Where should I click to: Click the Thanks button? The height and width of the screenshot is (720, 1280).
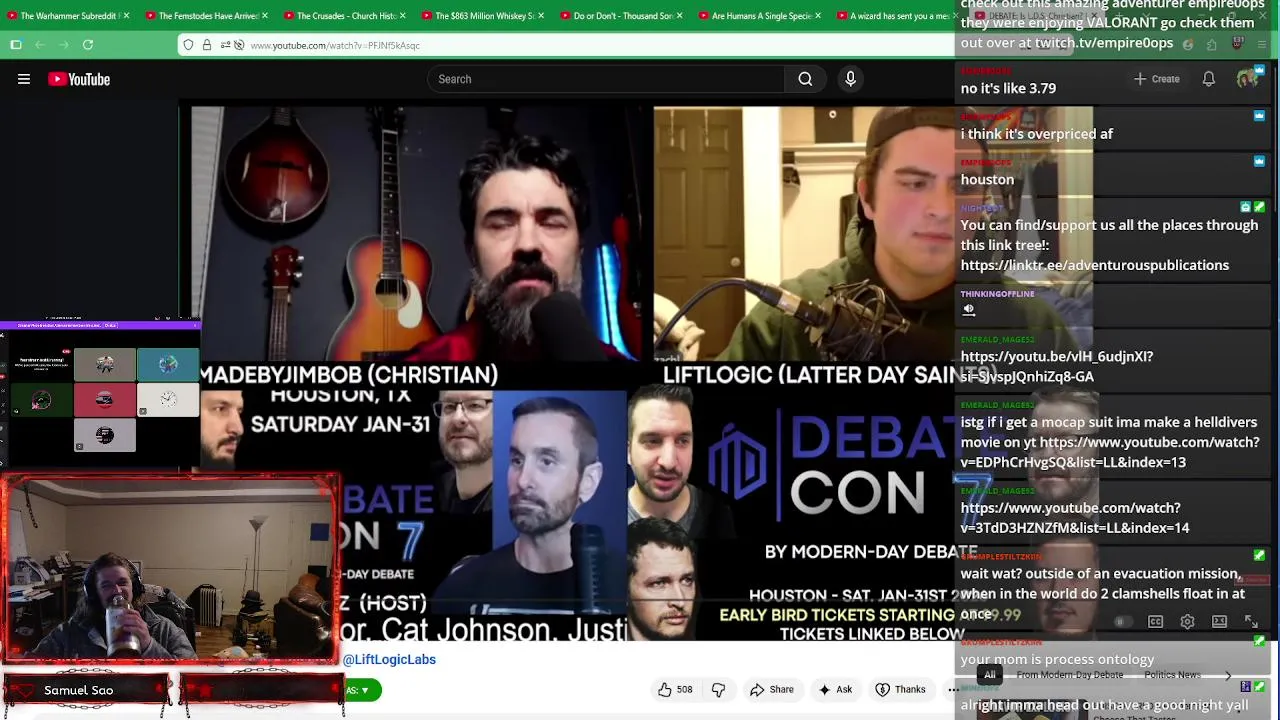[900, 689]
